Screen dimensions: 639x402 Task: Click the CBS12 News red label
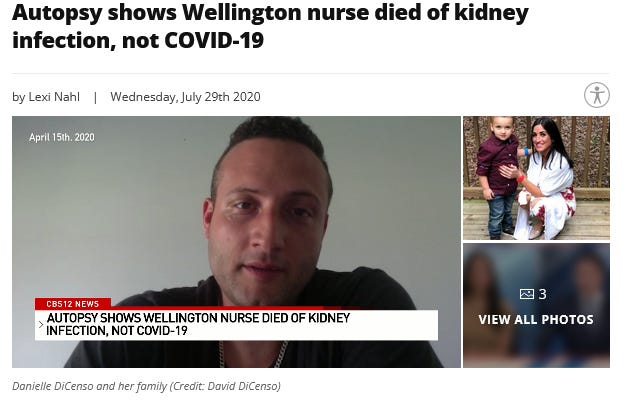[73, 304]
